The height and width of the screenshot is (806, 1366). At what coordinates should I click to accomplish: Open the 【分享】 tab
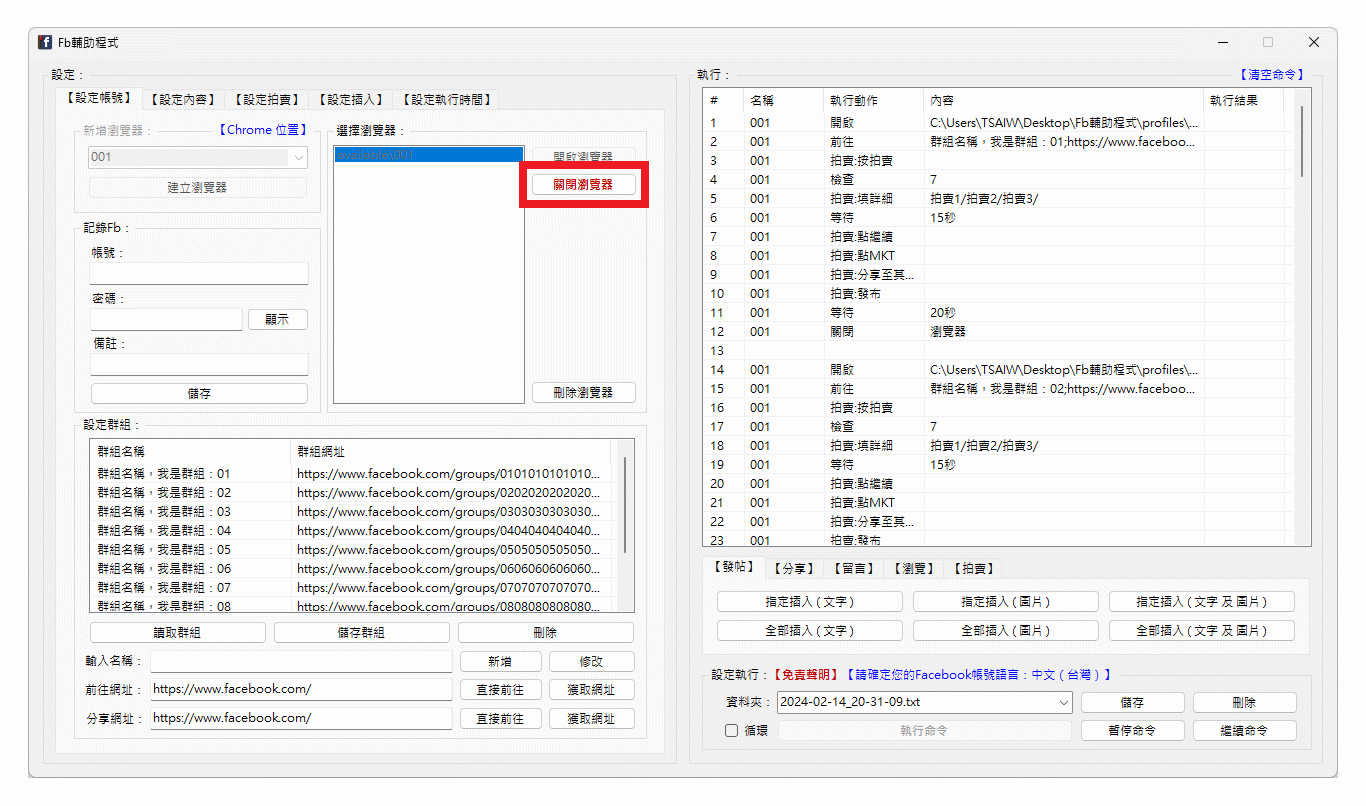click(794, 569)
